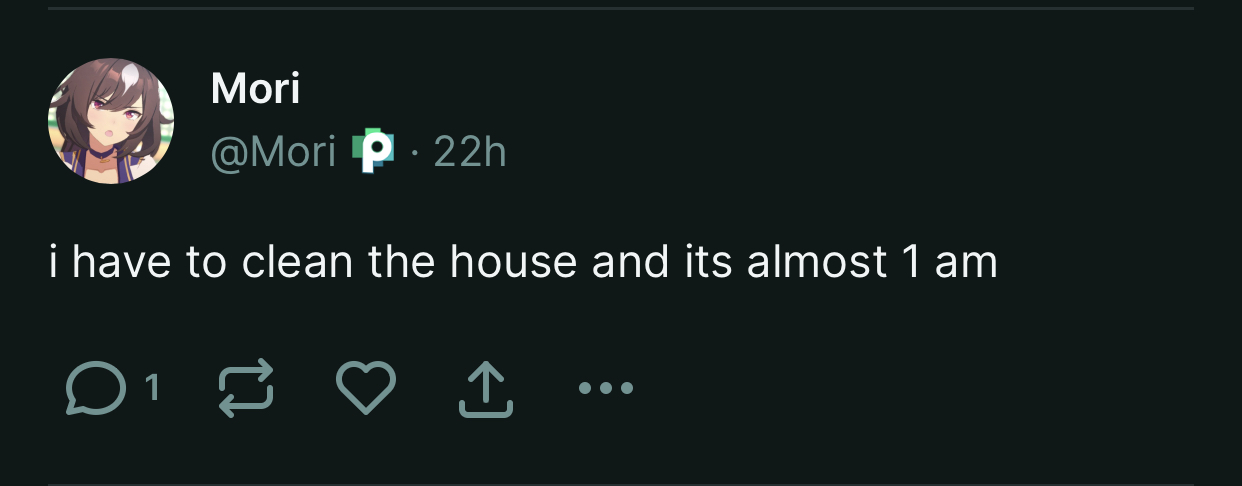Click the word "its" in the post
The image size is (1242, 486).
point(707,263)
